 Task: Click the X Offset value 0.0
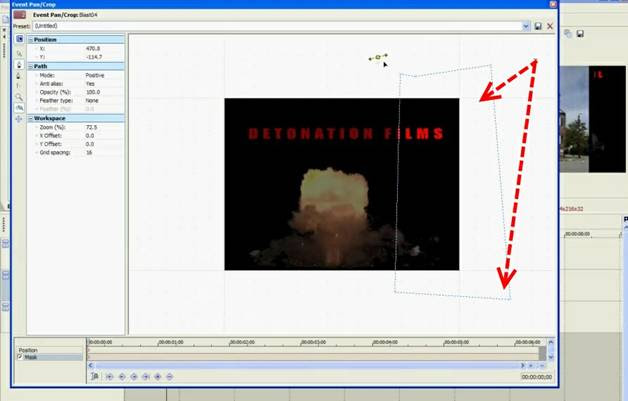click(90, 136)
